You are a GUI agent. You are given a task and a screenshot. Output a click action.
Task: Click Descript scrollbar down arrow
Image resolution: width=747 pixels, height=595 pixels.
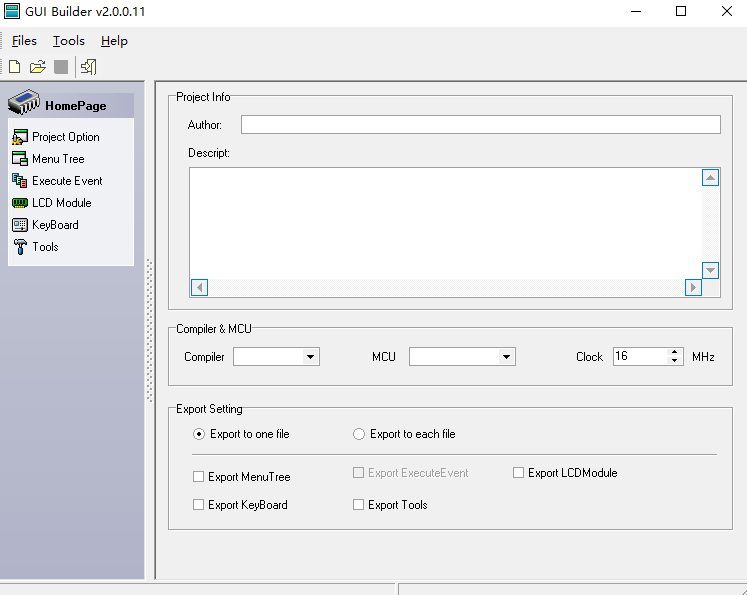pyautogui.click(x=710, y=270)
